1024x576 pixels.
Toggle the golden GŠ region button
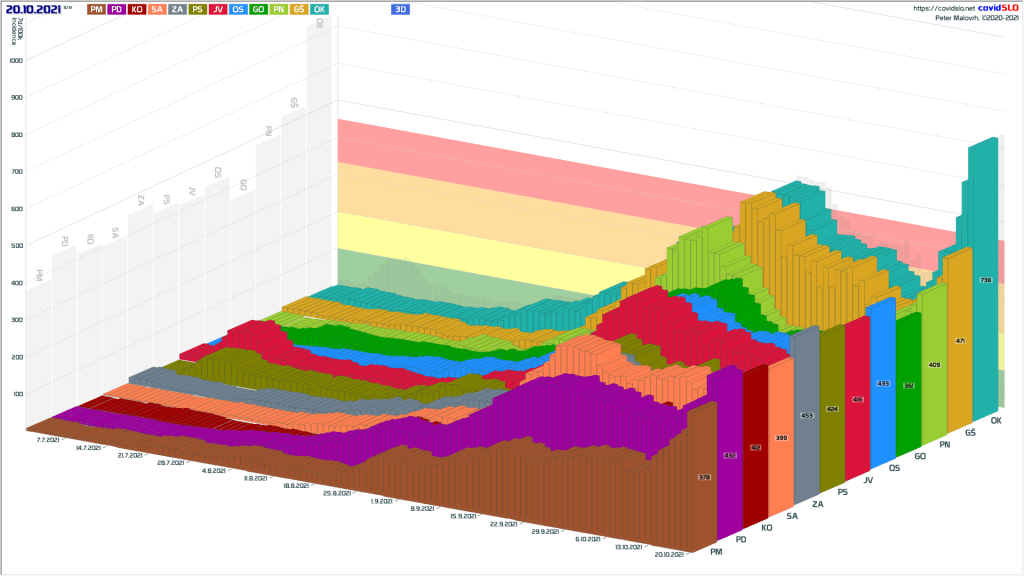(x=299, y=9)
